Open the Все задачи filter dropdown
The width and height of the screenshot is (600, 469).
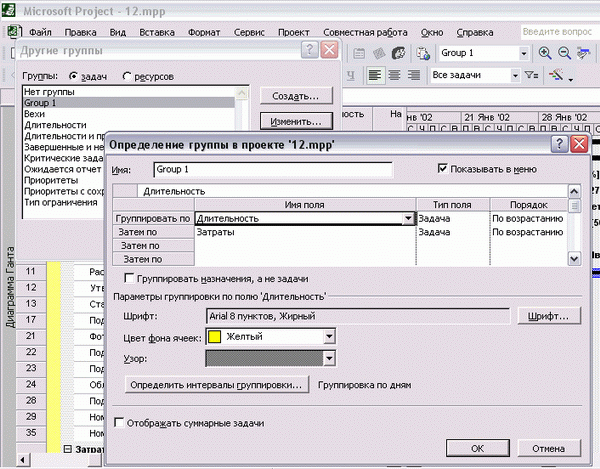pos(515,75)
